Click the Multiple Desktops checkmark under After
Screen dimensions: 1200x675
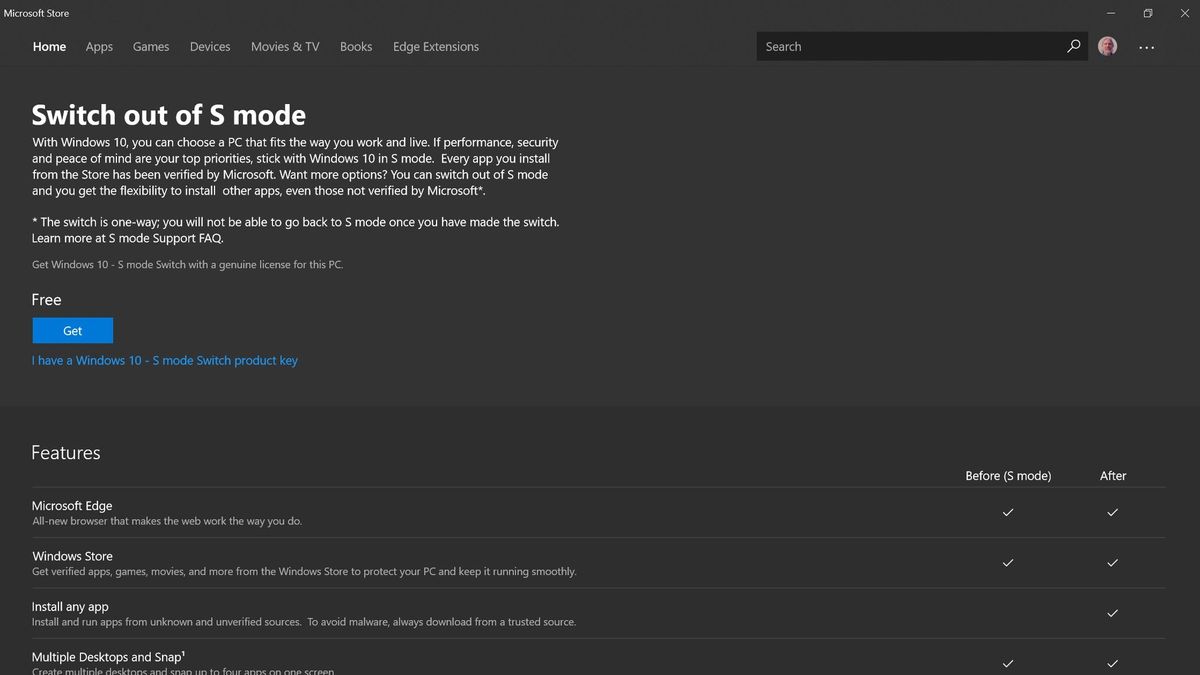coord(1112,663)
